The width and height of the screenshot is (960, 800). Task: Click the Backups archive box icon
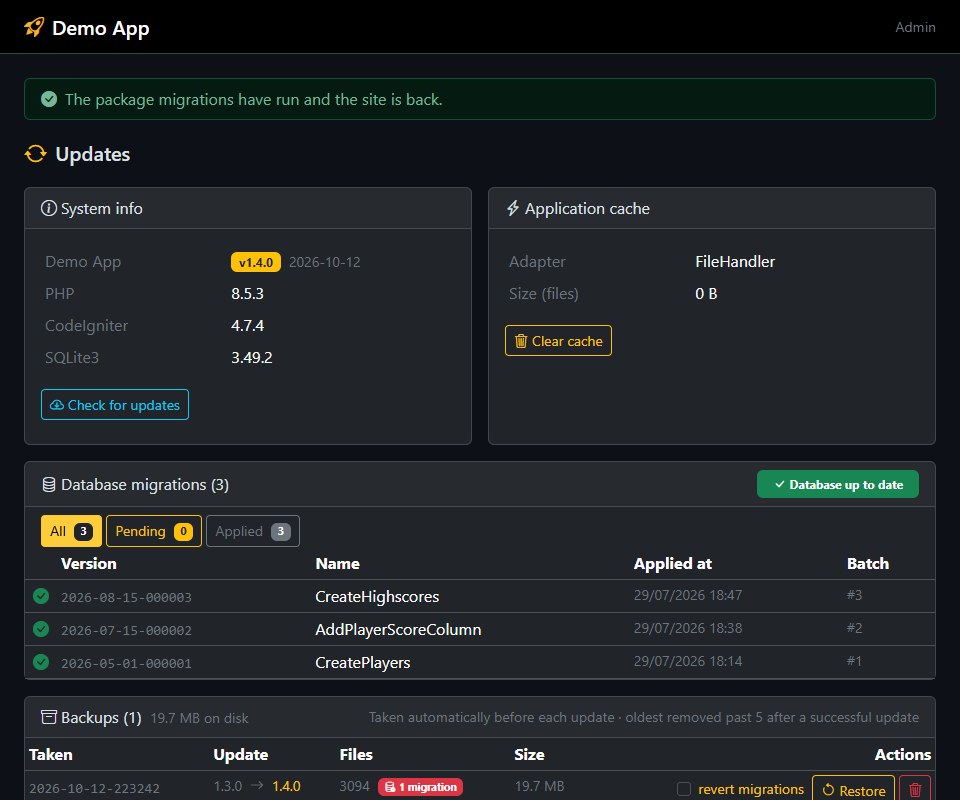48,717
